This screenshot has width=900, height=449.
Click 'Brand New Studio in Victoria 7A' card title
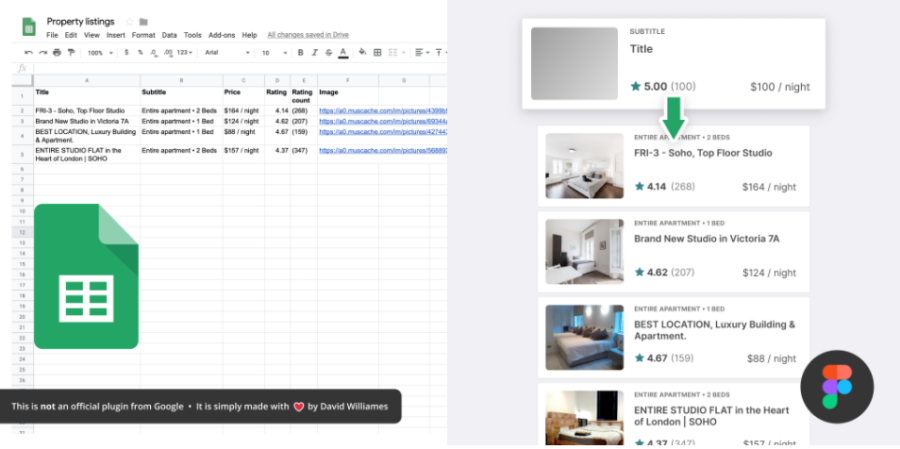click(x=707, y=239)
